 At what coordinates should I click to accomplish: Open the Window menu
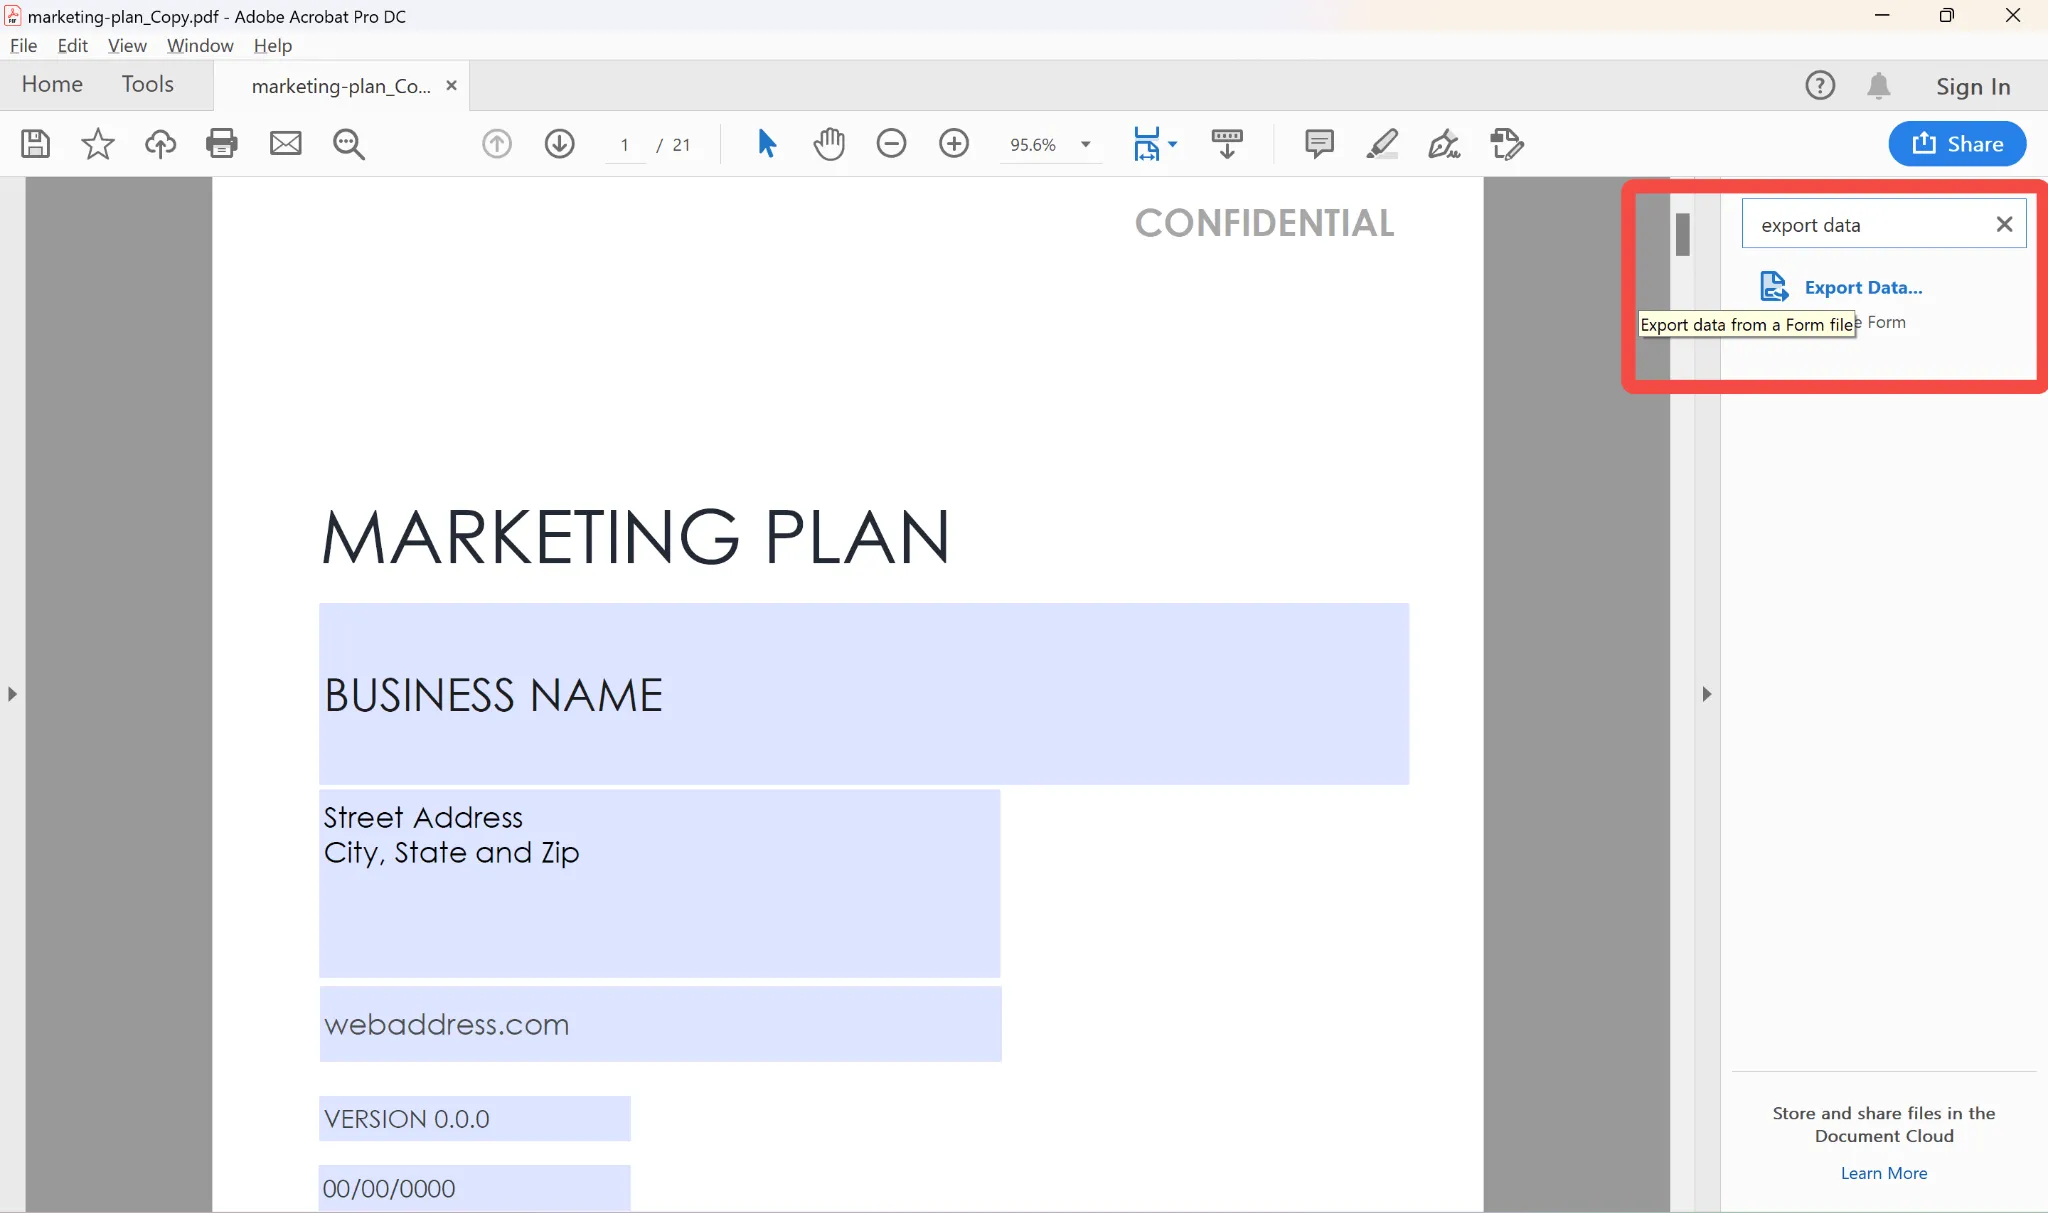coord(199,46)
